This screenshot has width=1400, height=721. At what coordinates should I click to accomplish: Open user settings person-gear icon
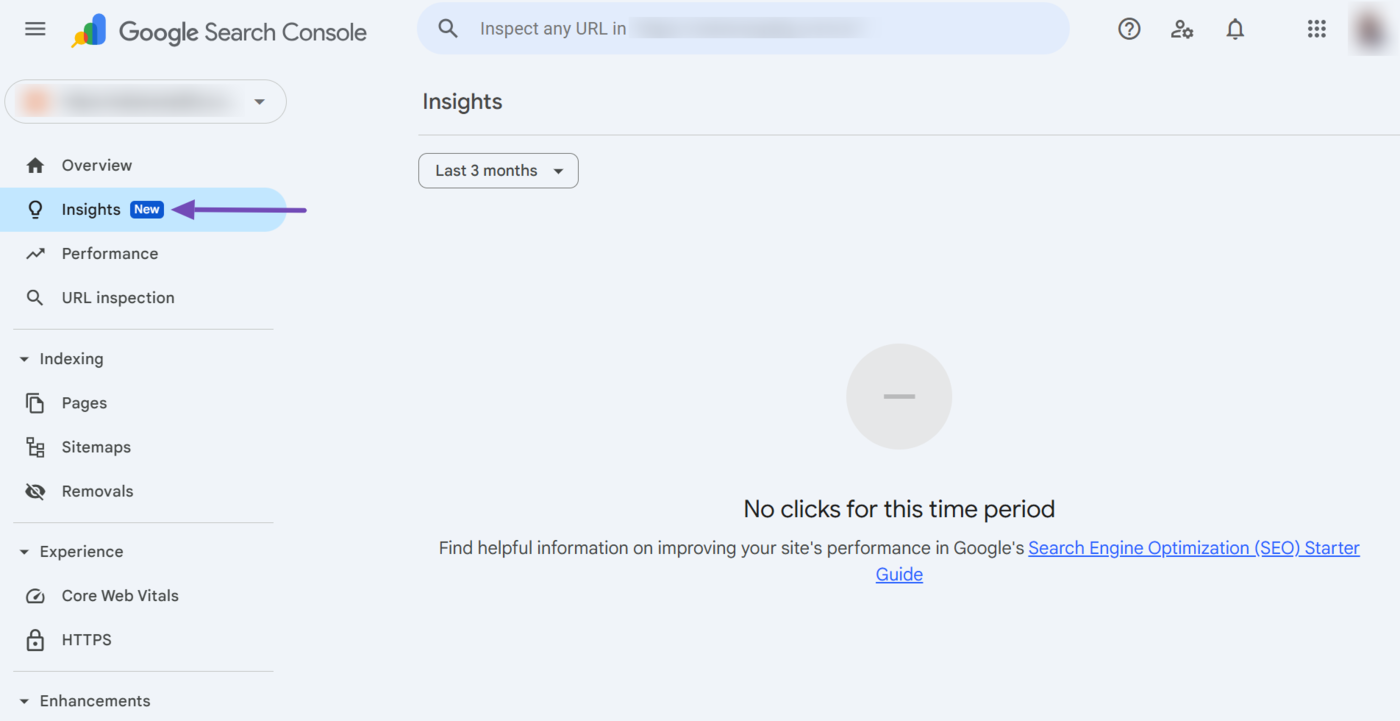[1182, 29]
